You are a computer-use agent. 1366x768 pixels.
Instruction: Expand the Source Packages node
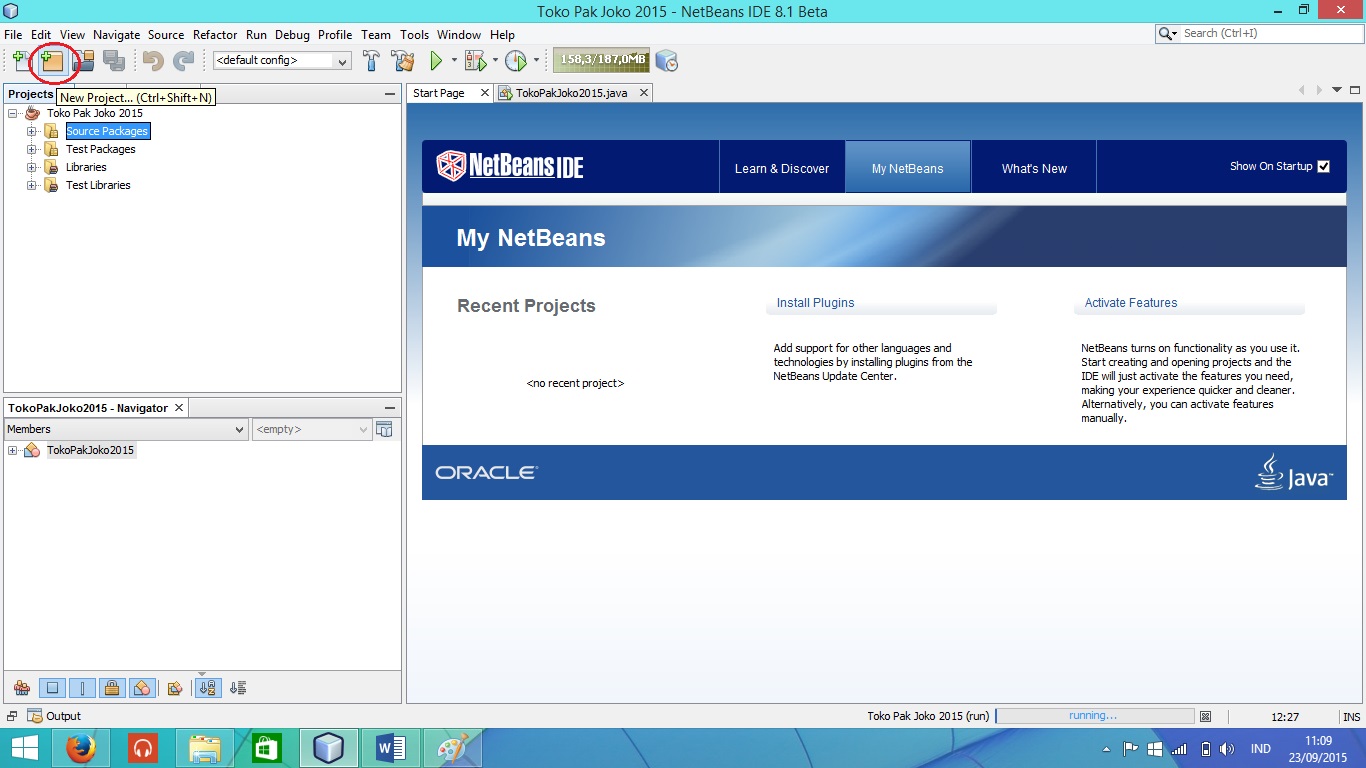point(32,131)
